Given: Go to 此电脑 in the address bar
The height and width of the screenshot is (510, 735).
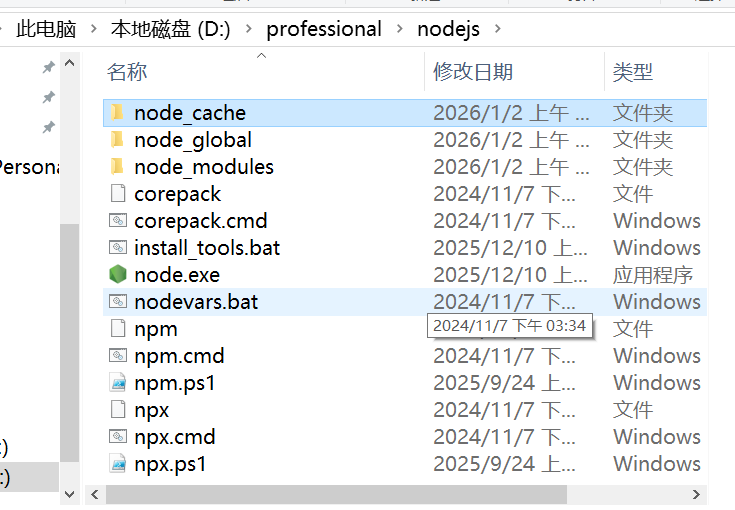Looking at the screenshot, I should point(46,29).
